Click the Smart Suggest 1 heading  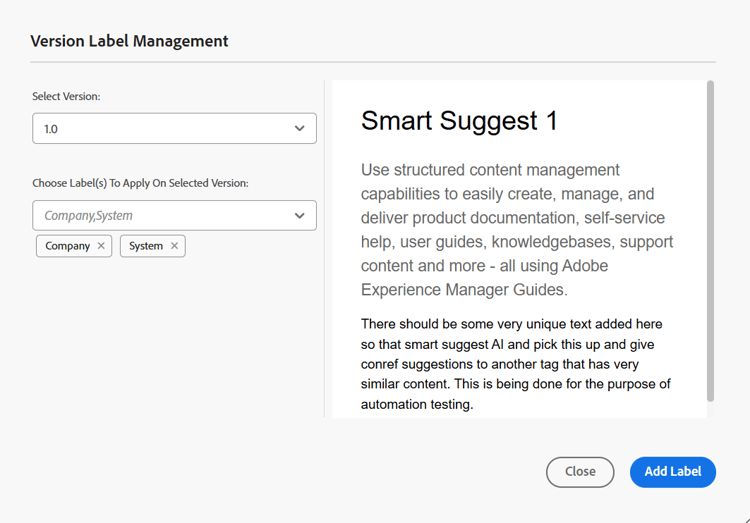click(x=459, y=121)
